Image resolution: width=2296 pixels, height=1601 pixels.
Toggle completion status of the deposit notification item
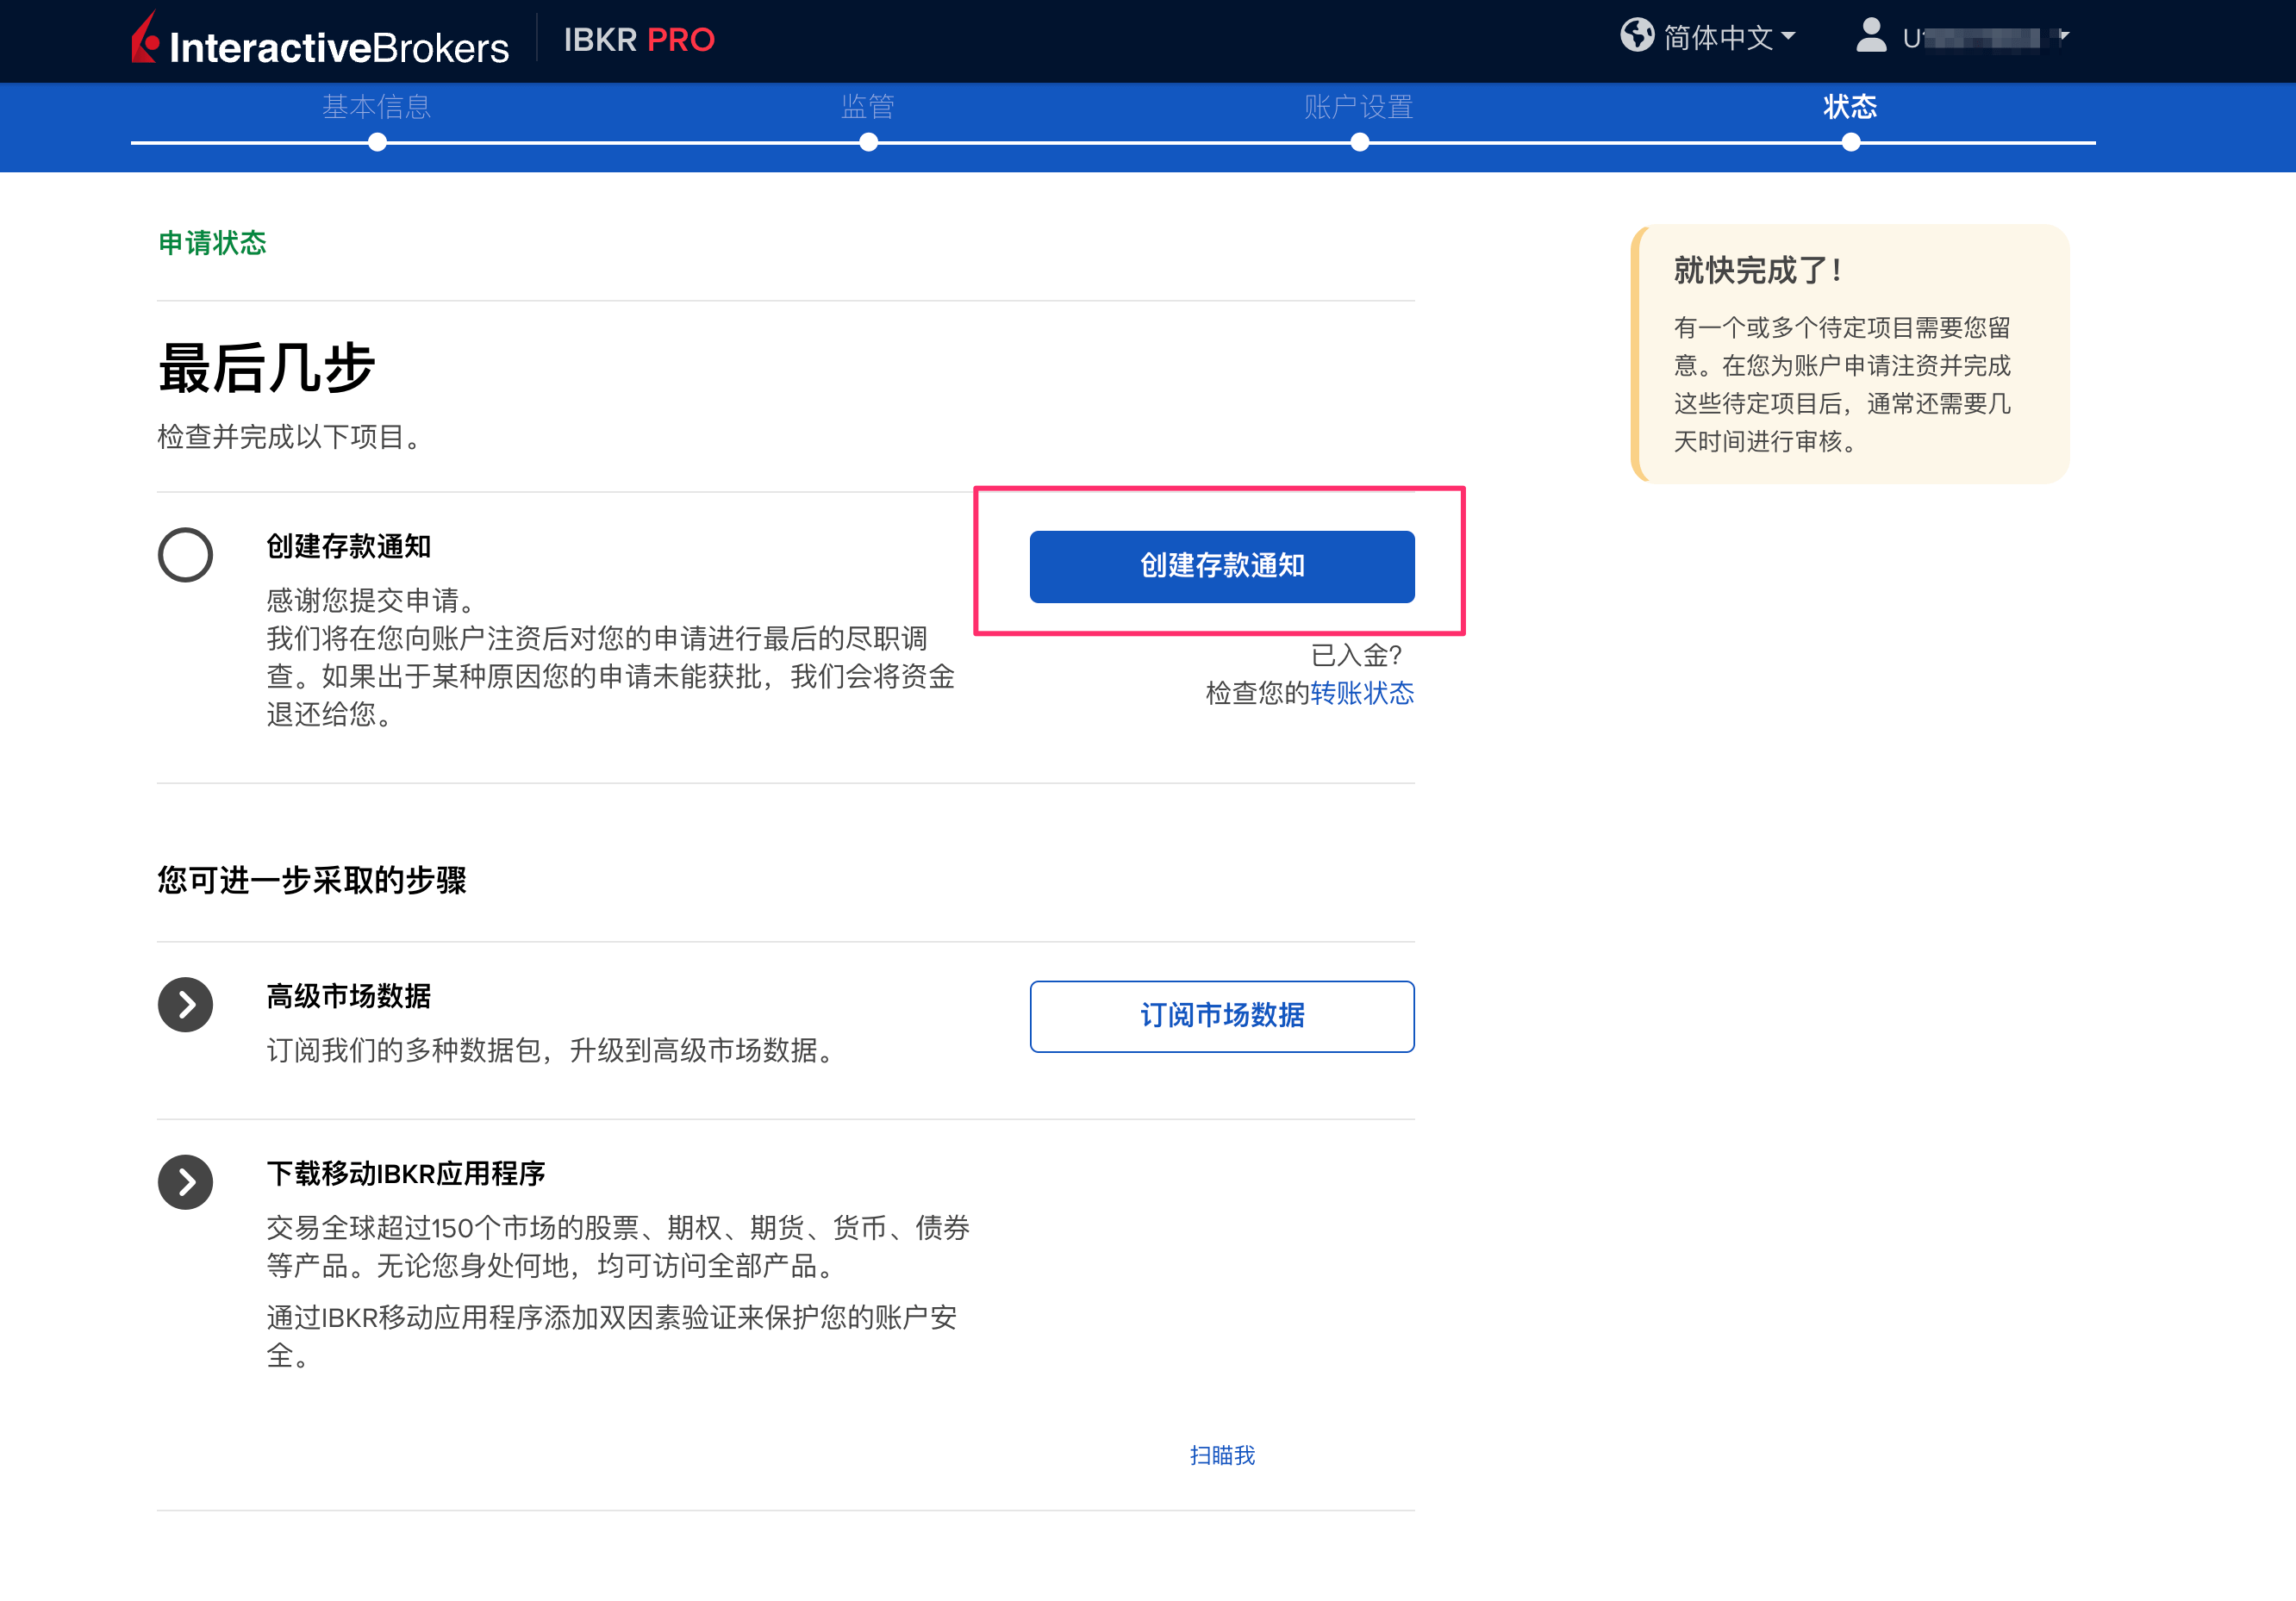point(185,555)
